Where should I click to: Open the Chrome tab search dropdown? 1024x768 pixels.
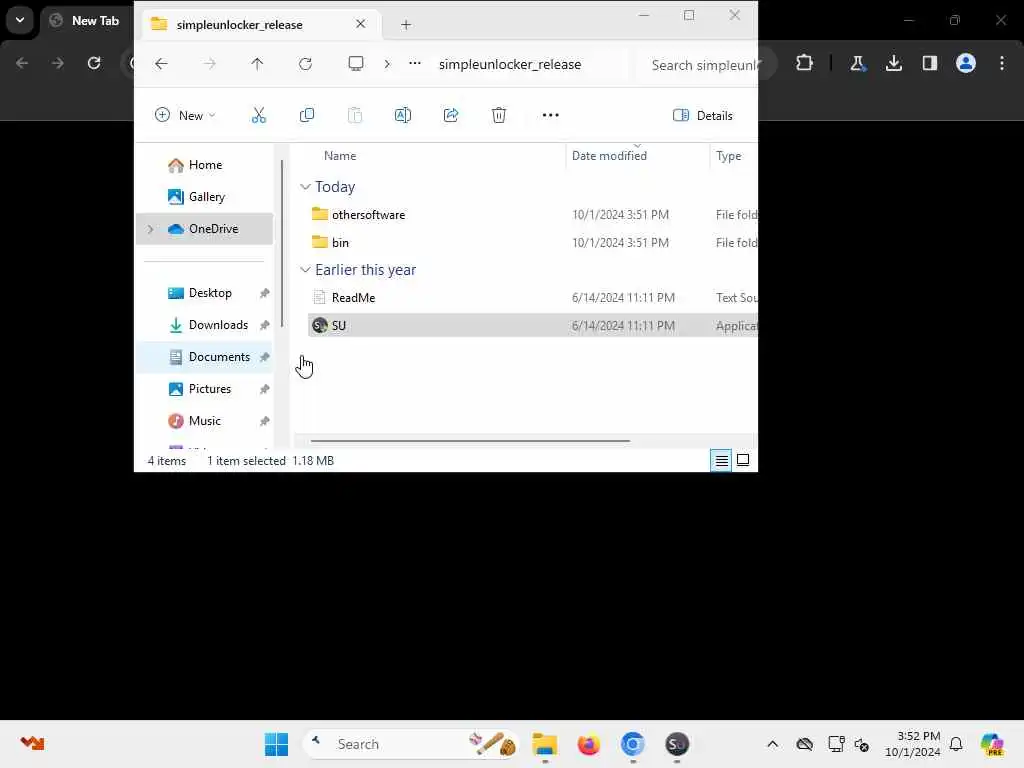coord(20,20)
